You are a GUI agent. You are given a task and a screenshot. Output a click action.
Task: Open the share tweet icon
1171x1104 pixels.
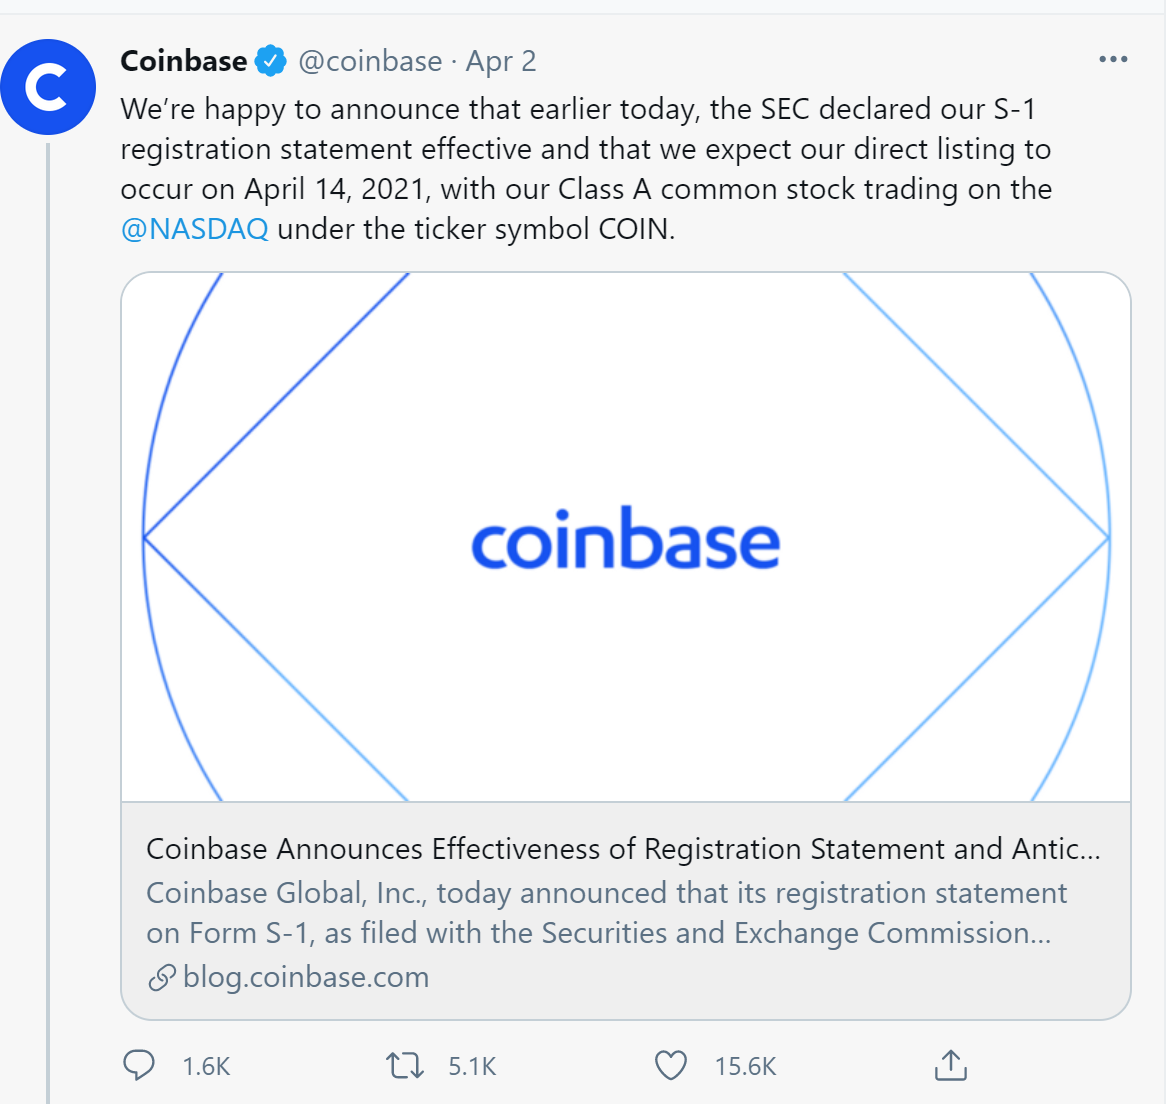[949, 1066]
